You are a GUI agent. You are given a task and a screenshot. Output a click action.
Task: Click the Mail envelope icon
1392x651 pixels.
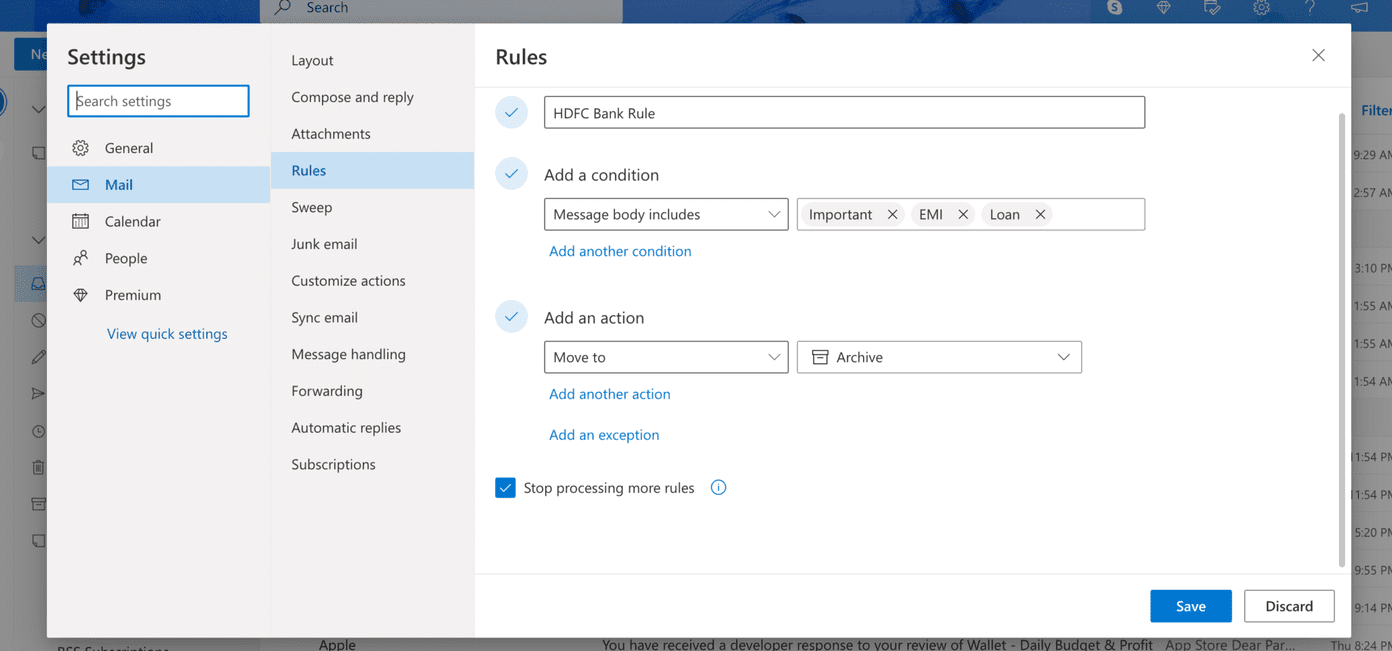[81, 185]
